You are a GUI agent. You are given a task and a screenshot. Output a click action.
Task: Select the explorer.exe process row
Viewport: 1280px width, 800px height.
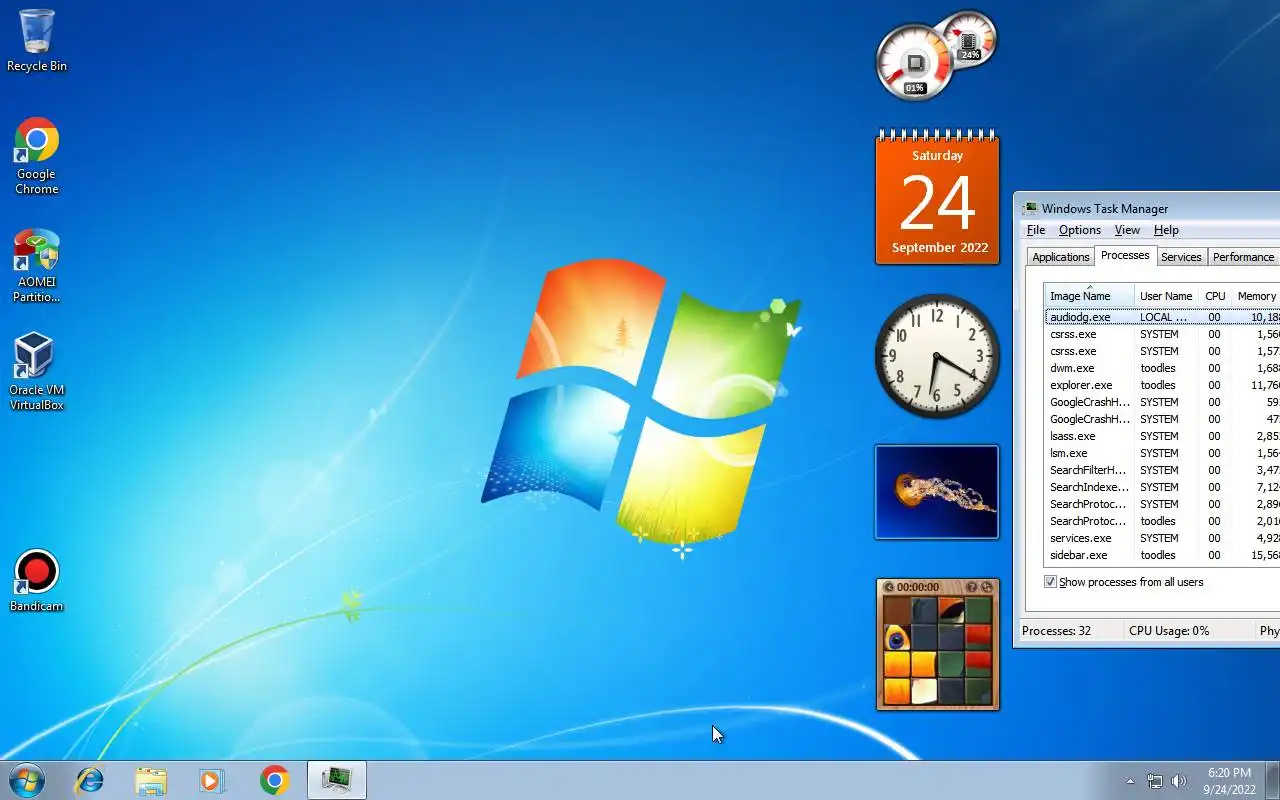tap(1162, 385)
